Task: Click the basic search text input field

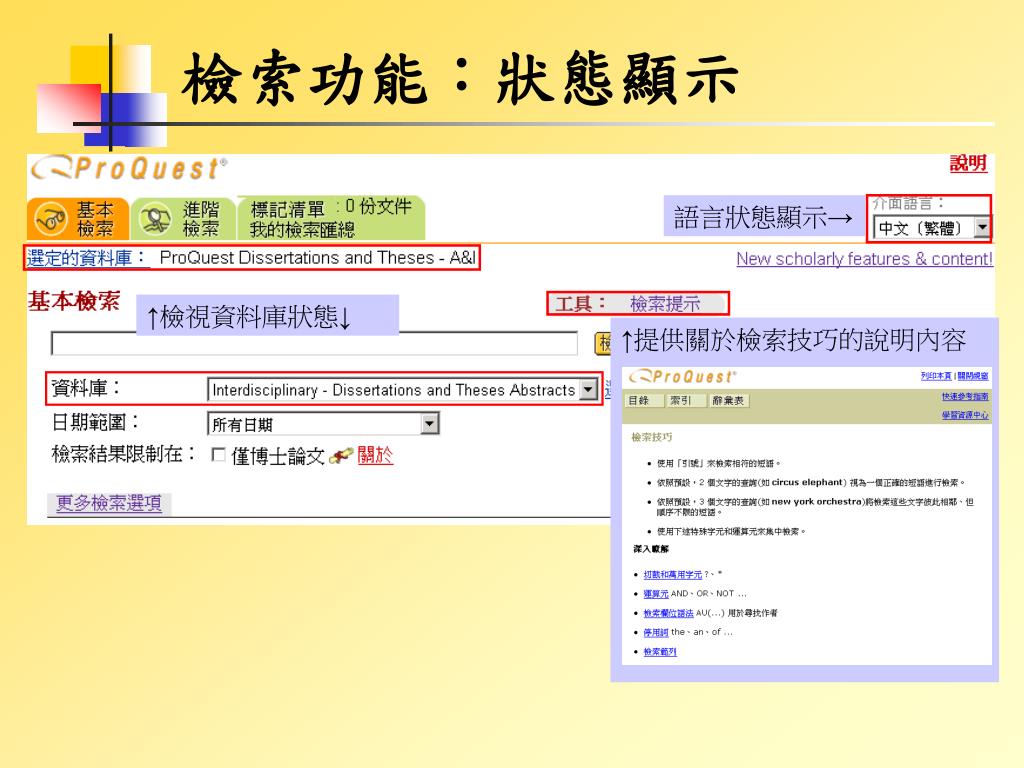Action: tap(314, 344)
